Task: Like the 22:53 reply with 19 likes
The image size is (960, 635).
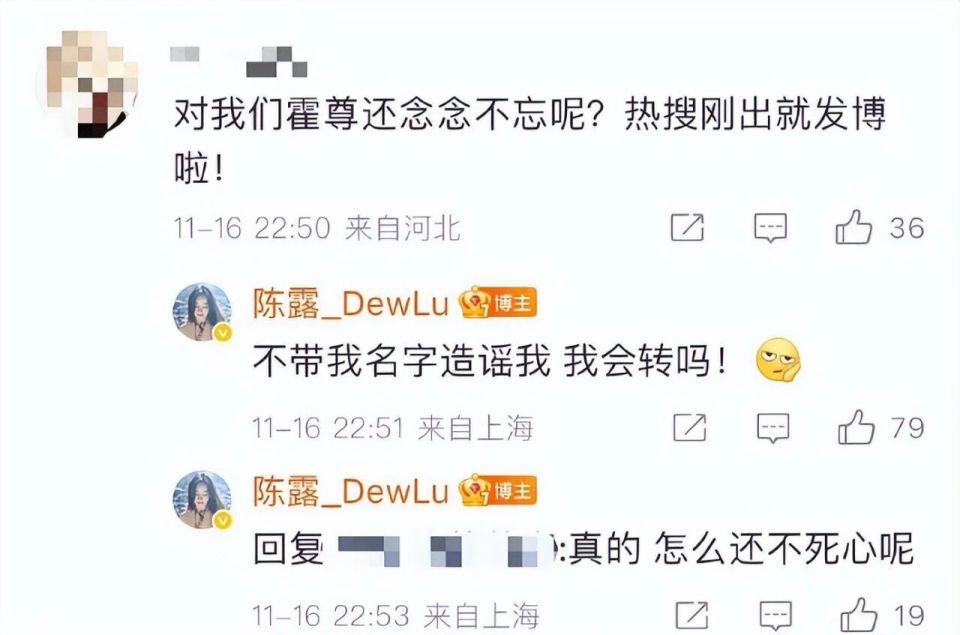Action: click(858, 615)
